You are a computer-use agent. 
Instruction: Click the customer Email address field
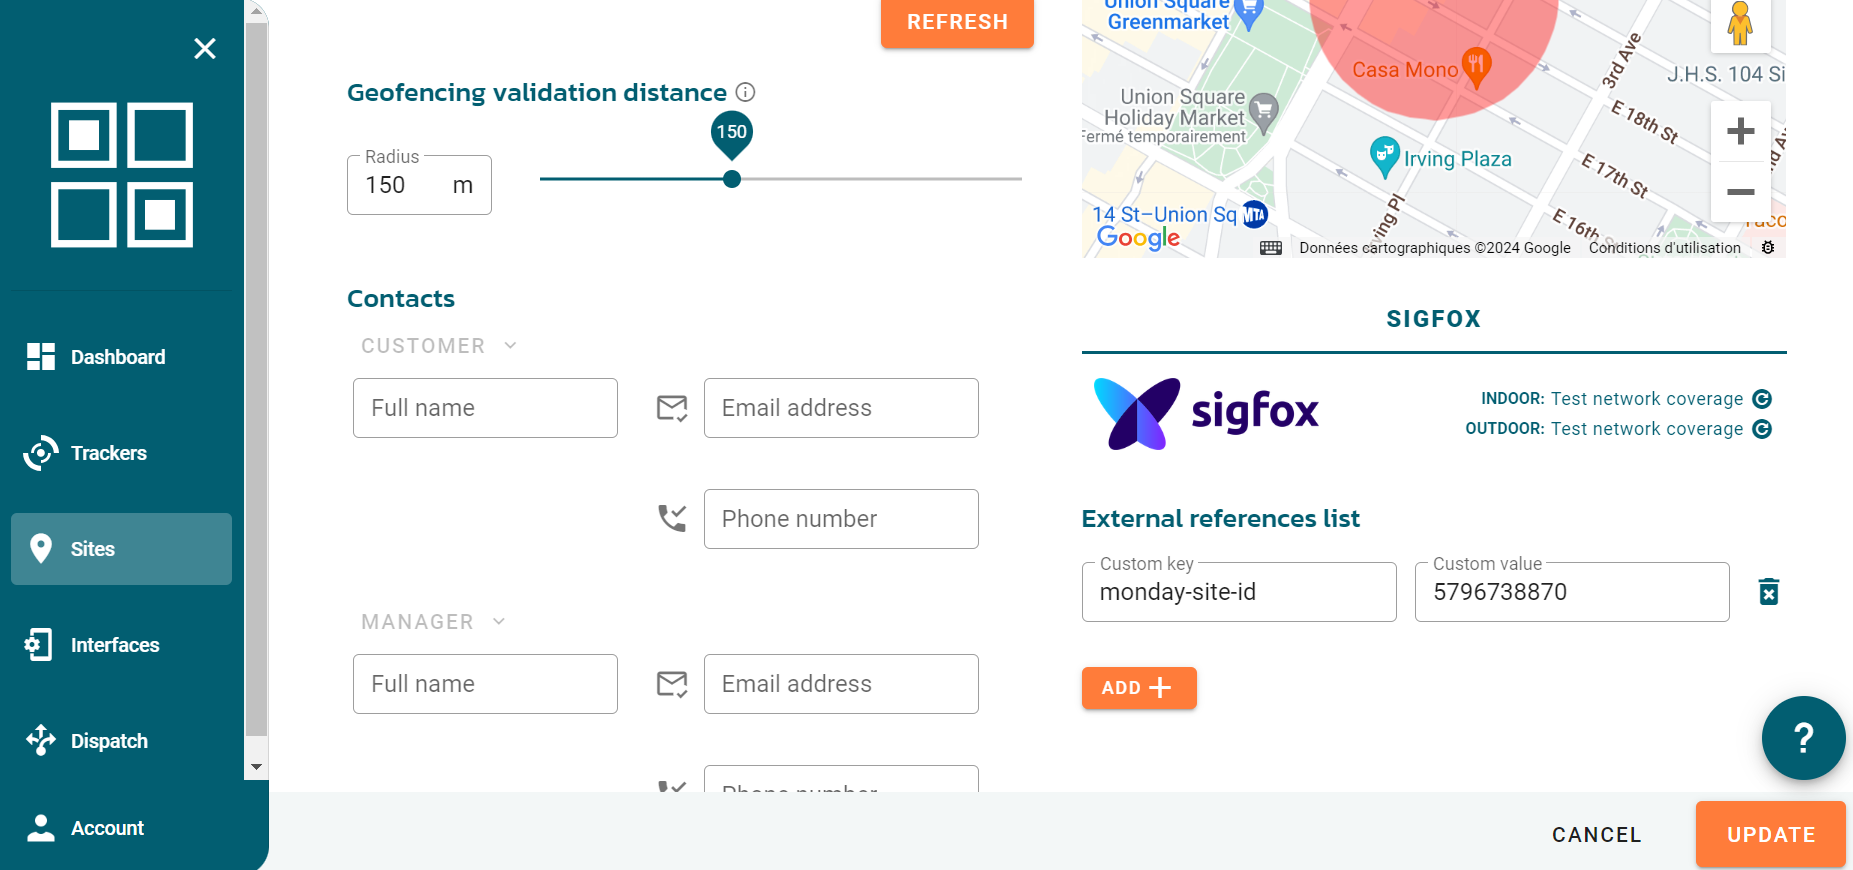tap(841, 408)
